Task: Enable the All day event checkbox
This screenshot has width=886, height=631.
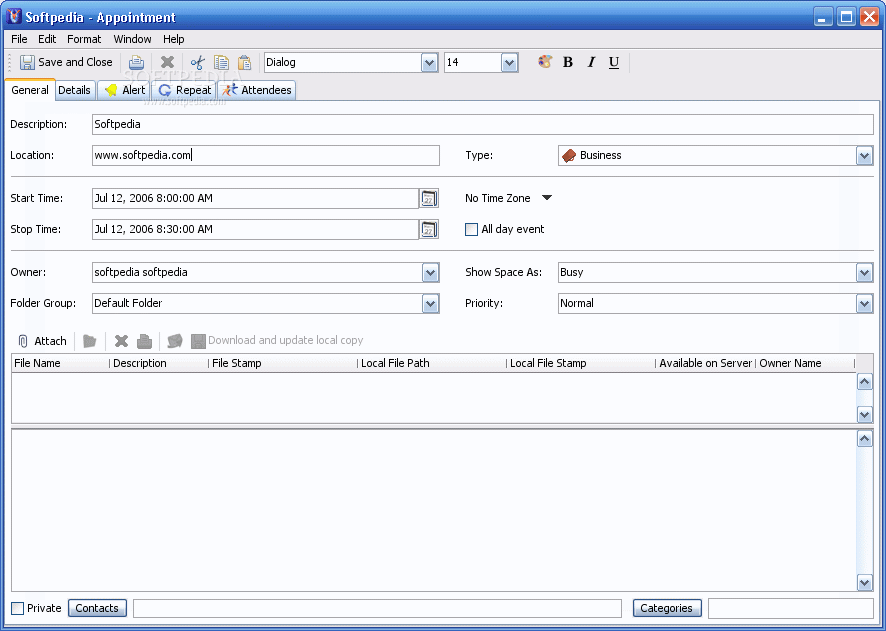Action: (471, 229)
